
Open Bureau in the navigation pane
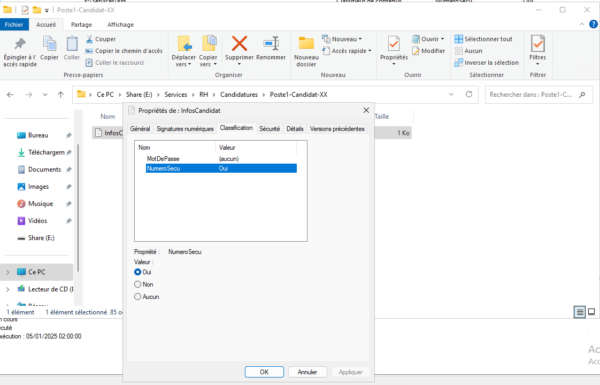tap(38, 135)
